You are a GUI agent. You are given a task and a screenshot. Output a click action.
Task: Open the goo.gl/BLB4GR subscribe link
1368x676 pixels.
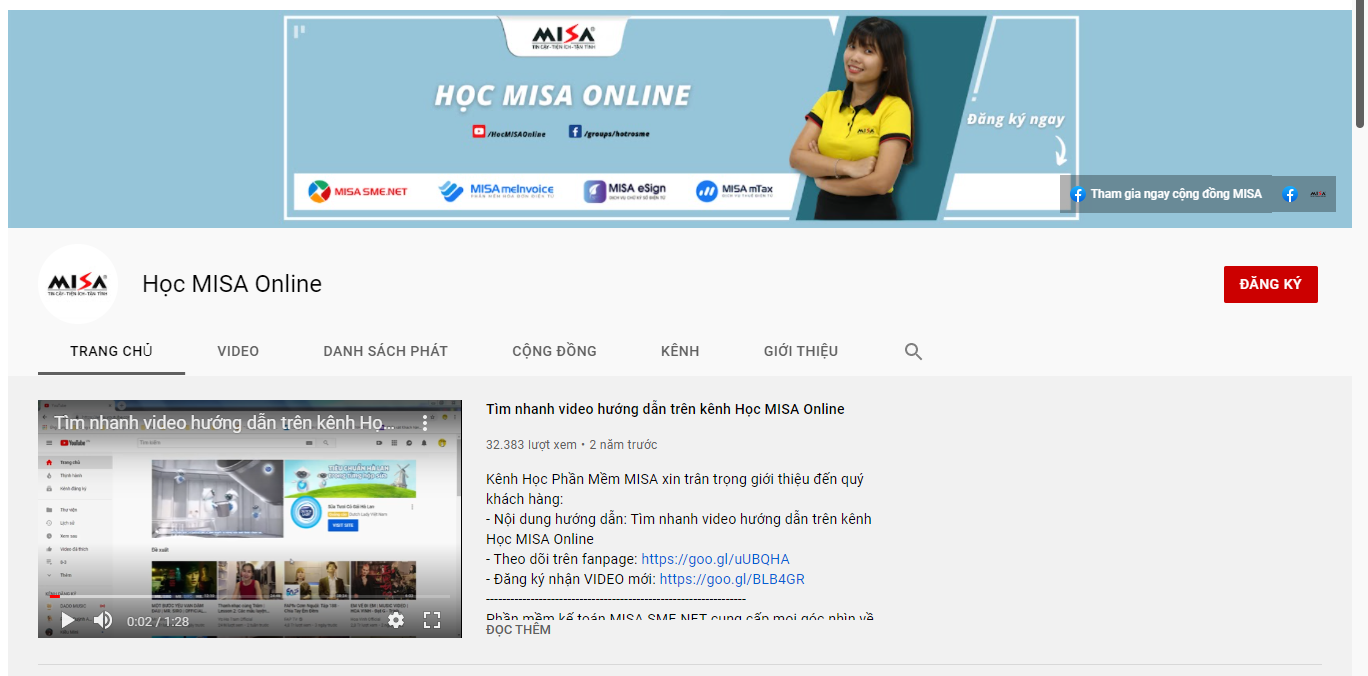tap(732, 579)
